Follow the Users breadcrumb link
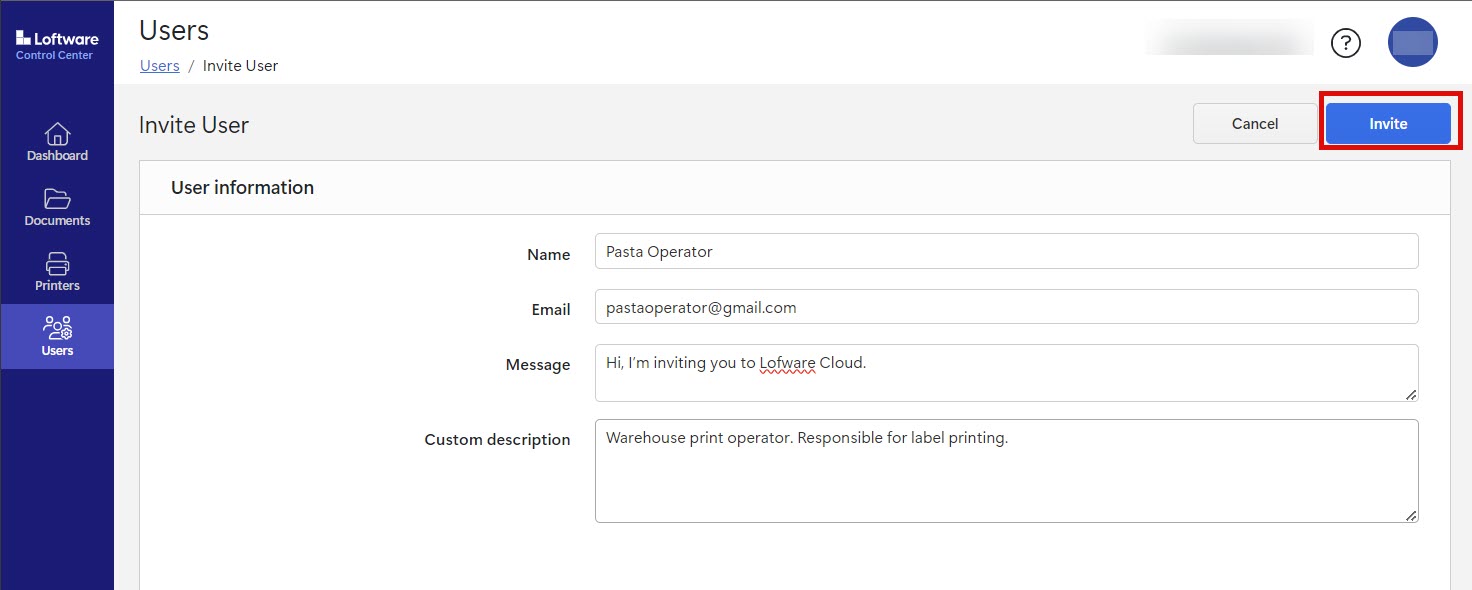 coord(159,66)
